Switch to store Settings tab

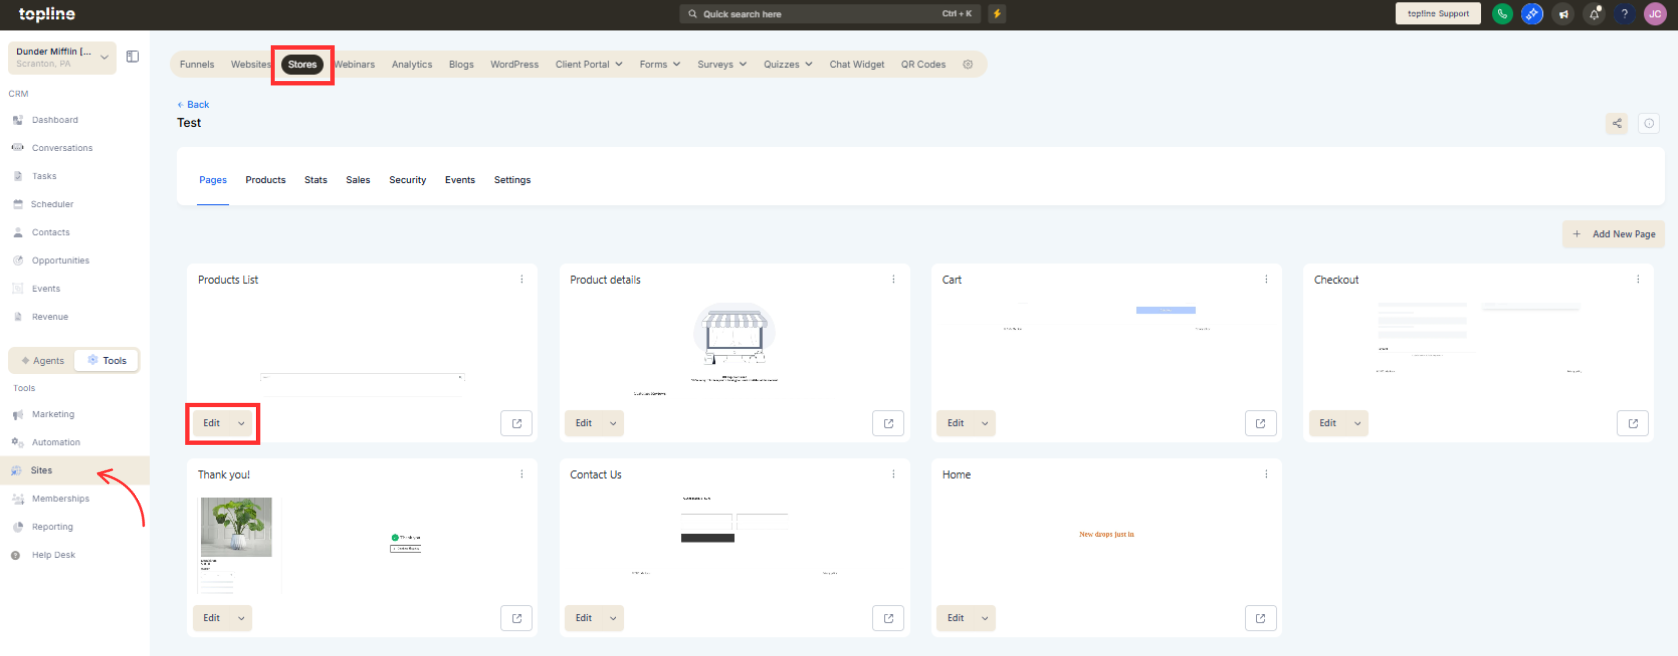click(512, 180)
